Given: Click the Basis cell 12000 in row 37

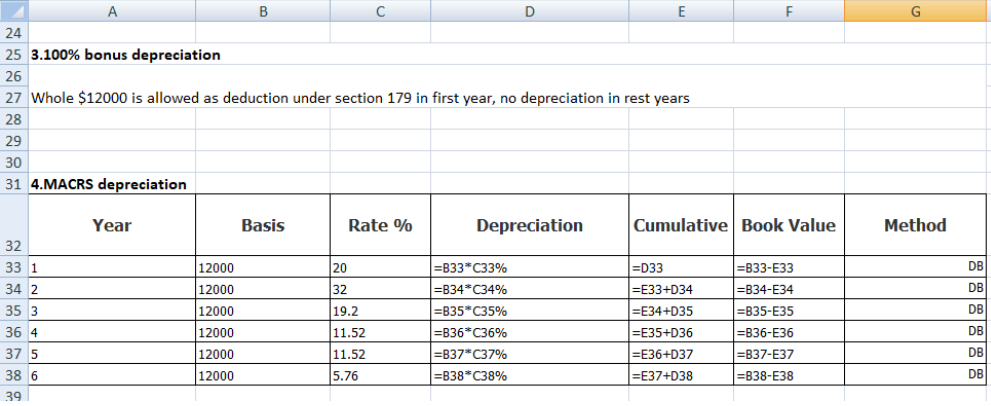Looking at the screenshot, I should tap(263, 354).
